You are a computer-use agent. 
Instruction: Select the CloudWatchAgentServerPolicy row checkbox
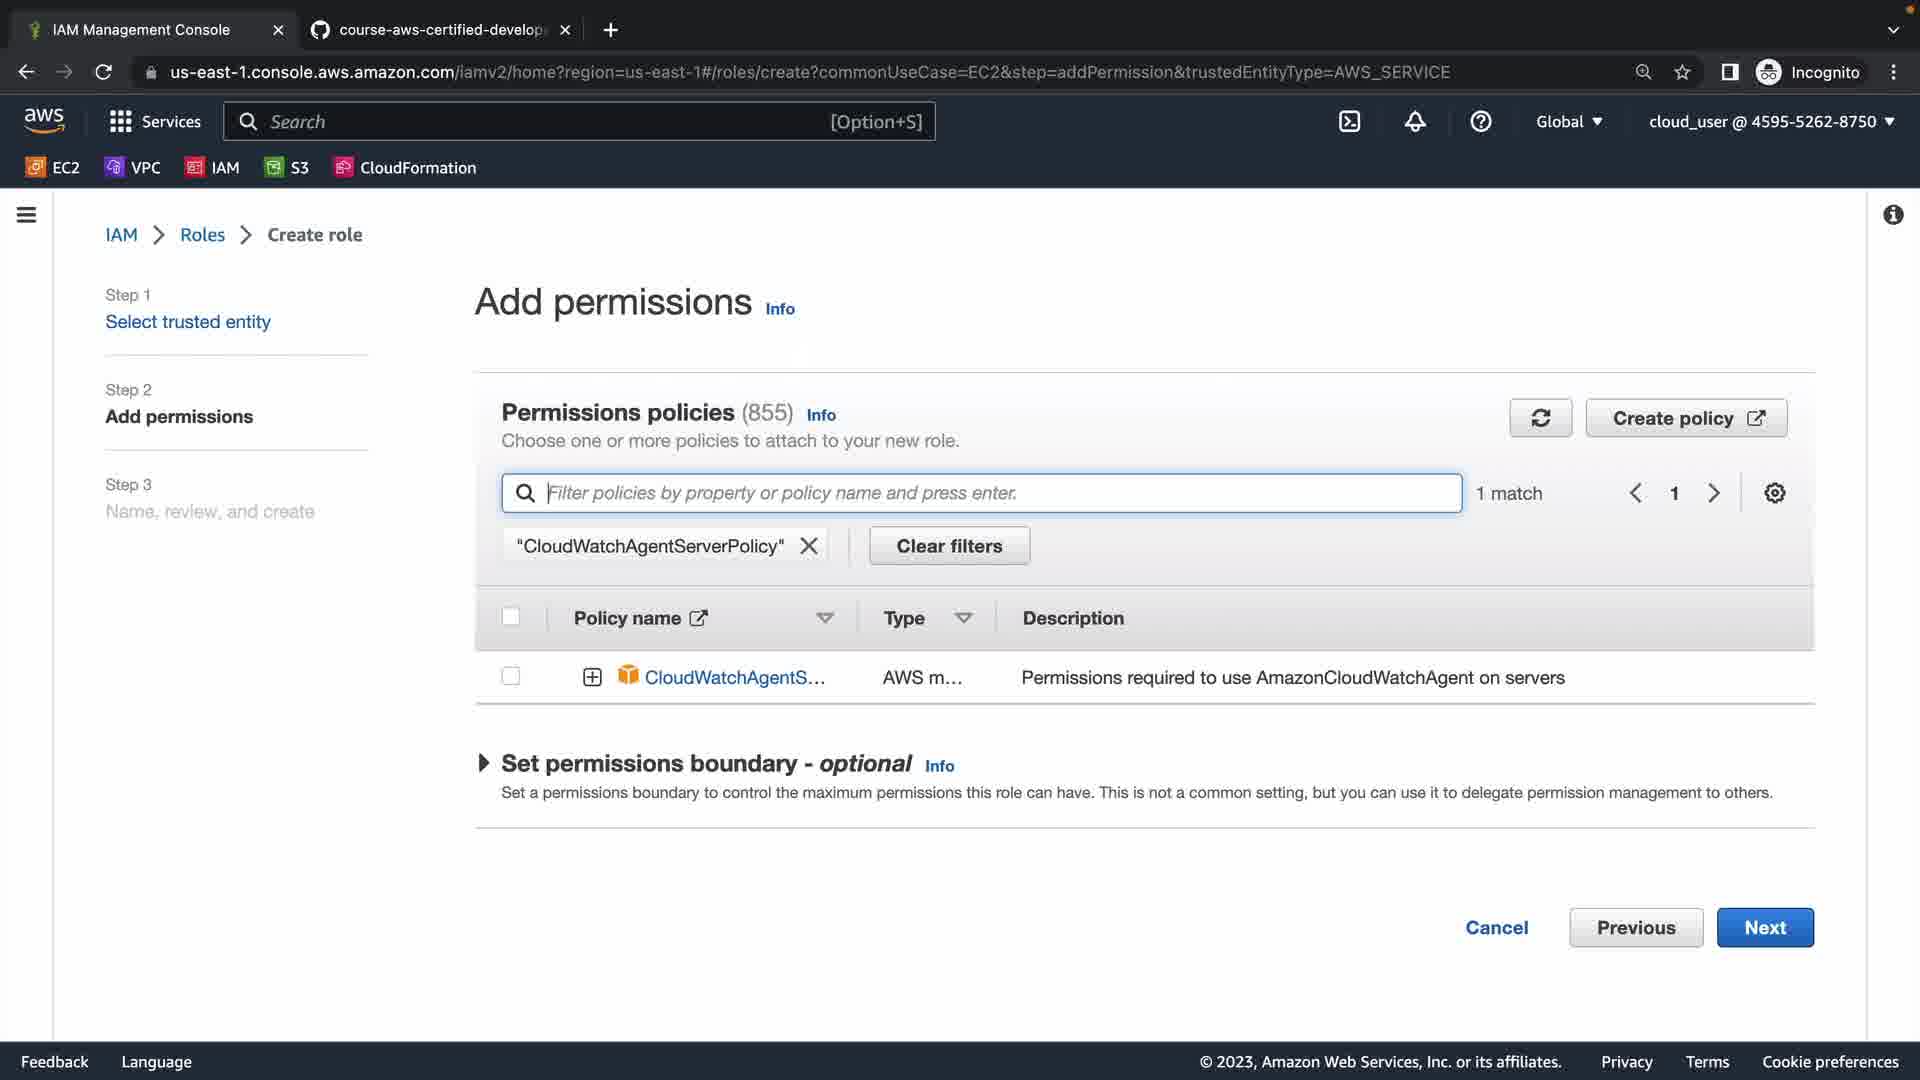[511, 677]
